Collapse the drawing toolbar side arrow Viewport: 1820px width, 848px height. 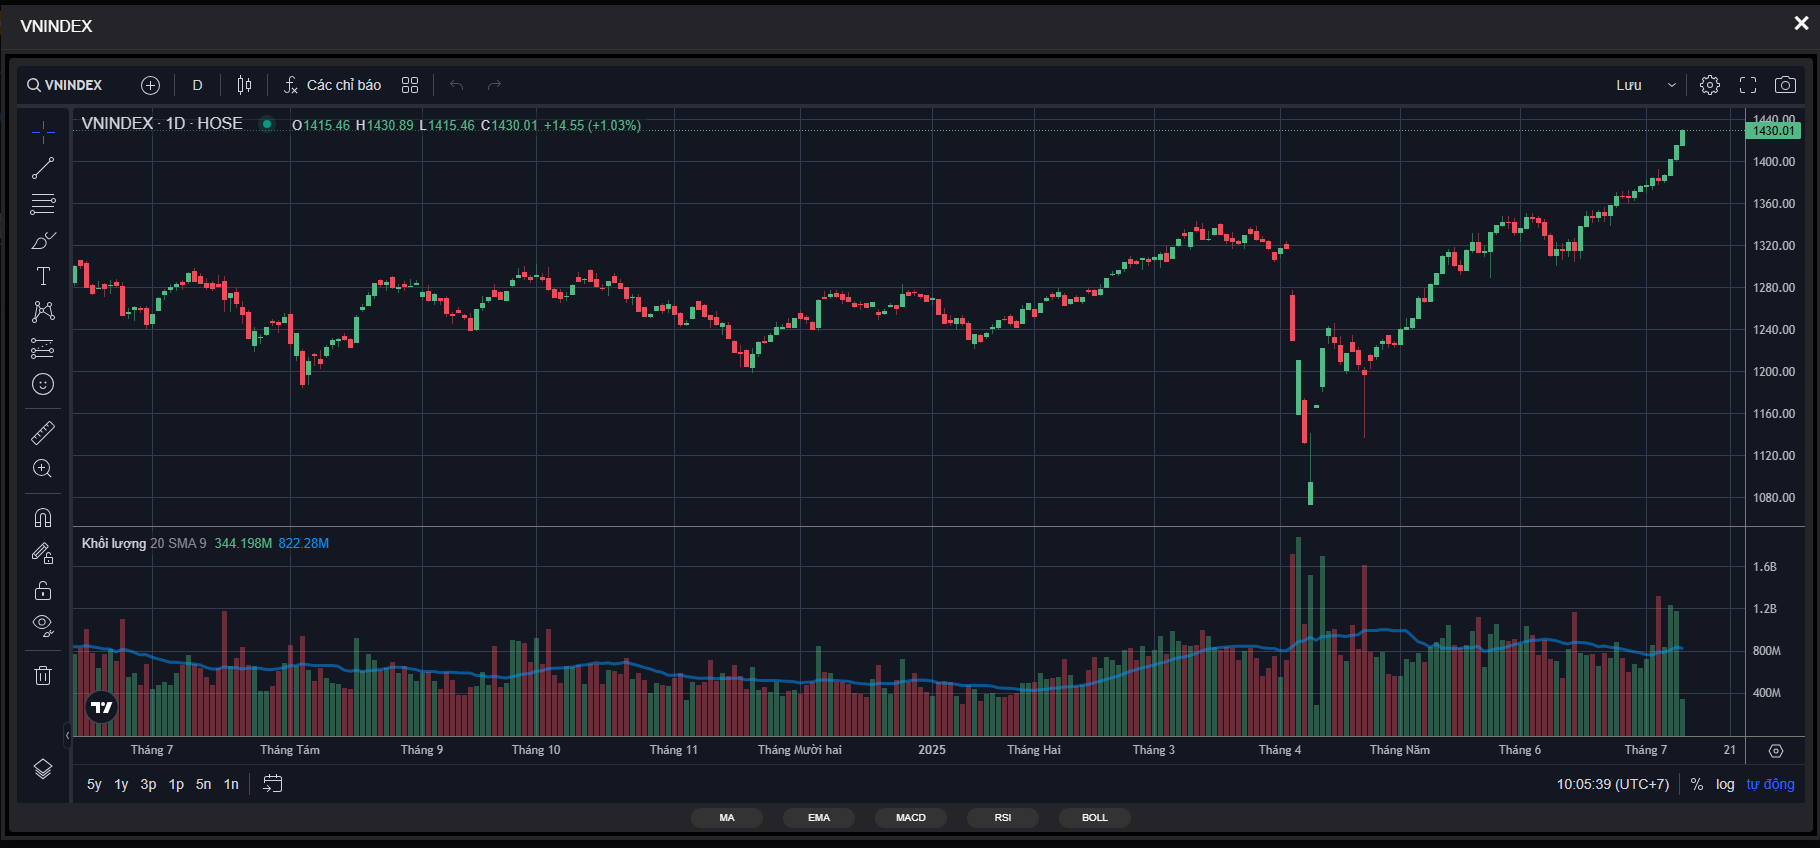point(68,736)
